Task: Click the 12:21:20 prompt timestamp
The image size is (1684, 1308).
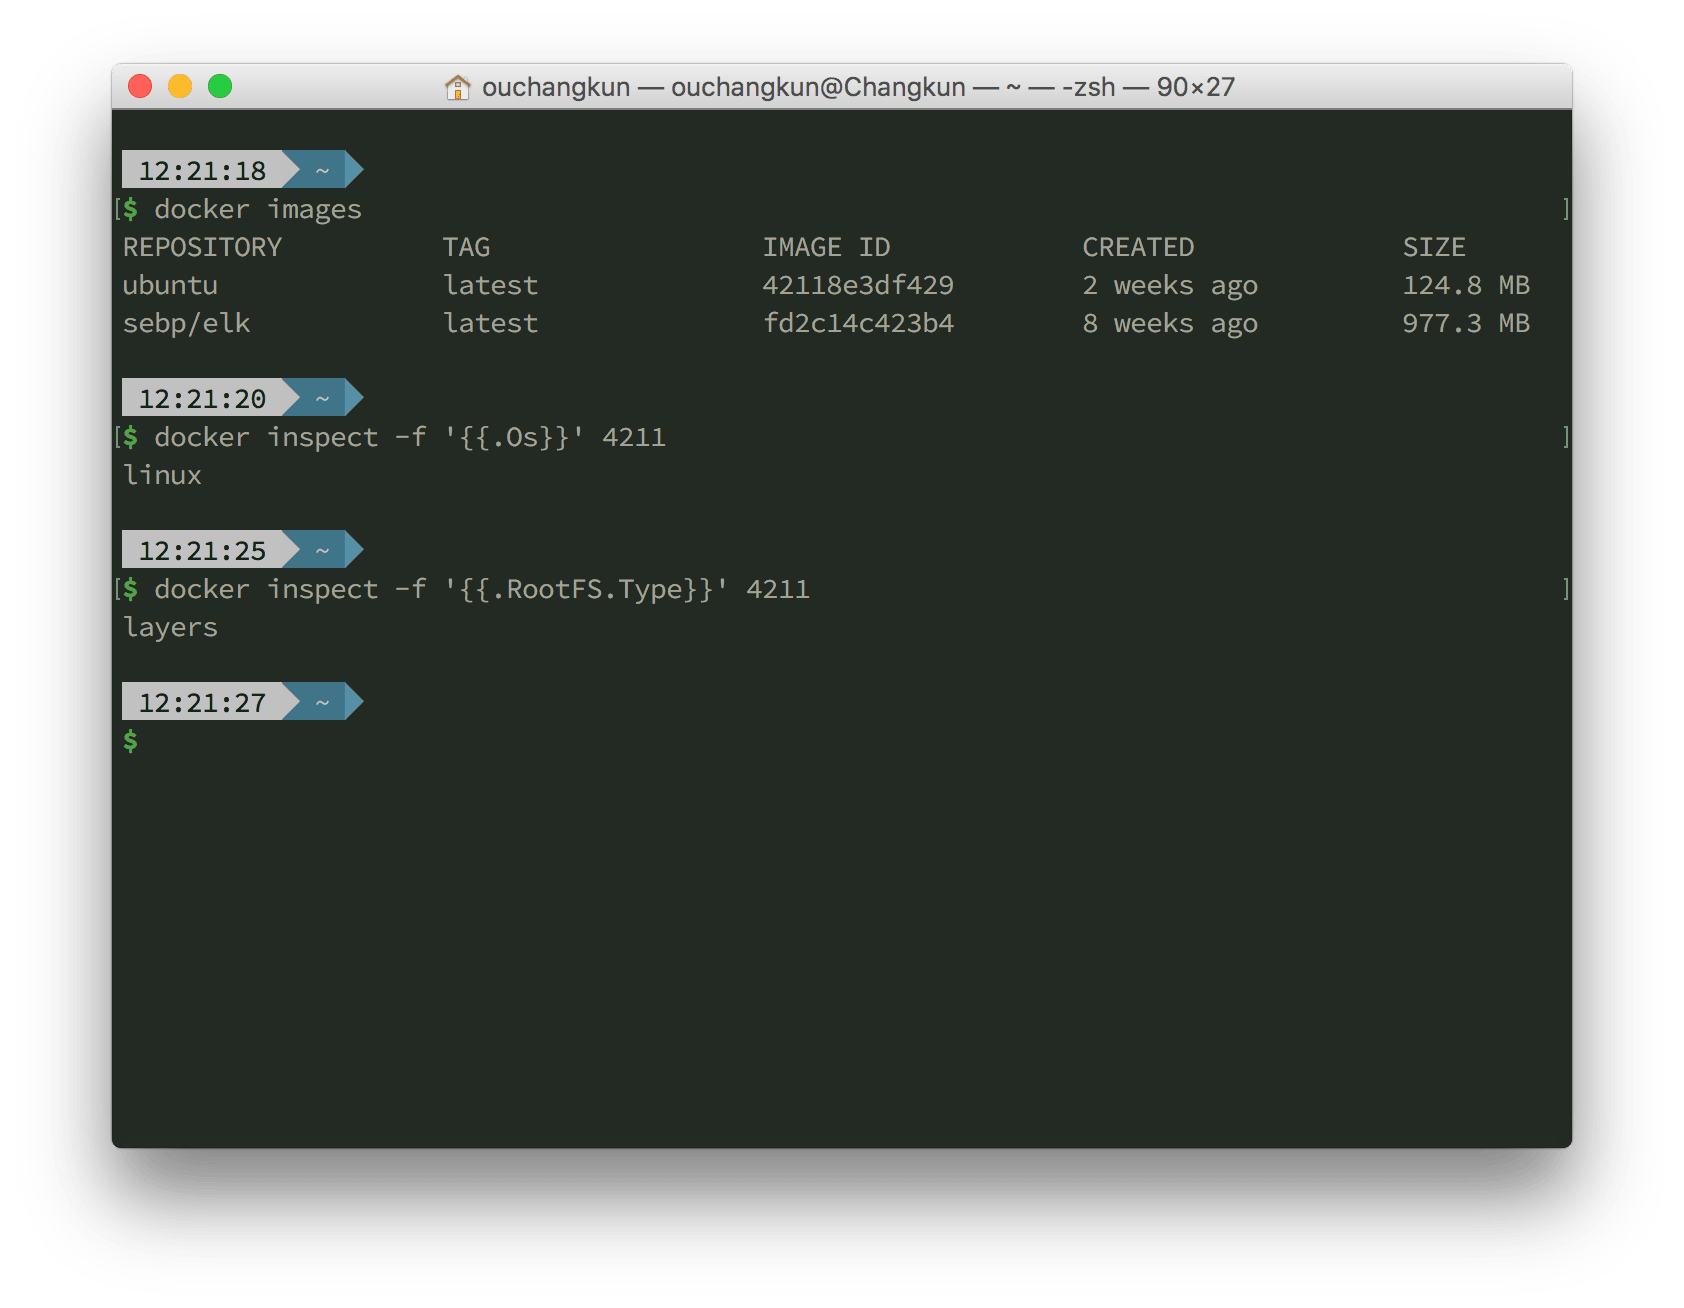Action: click(x=202, y=398)
